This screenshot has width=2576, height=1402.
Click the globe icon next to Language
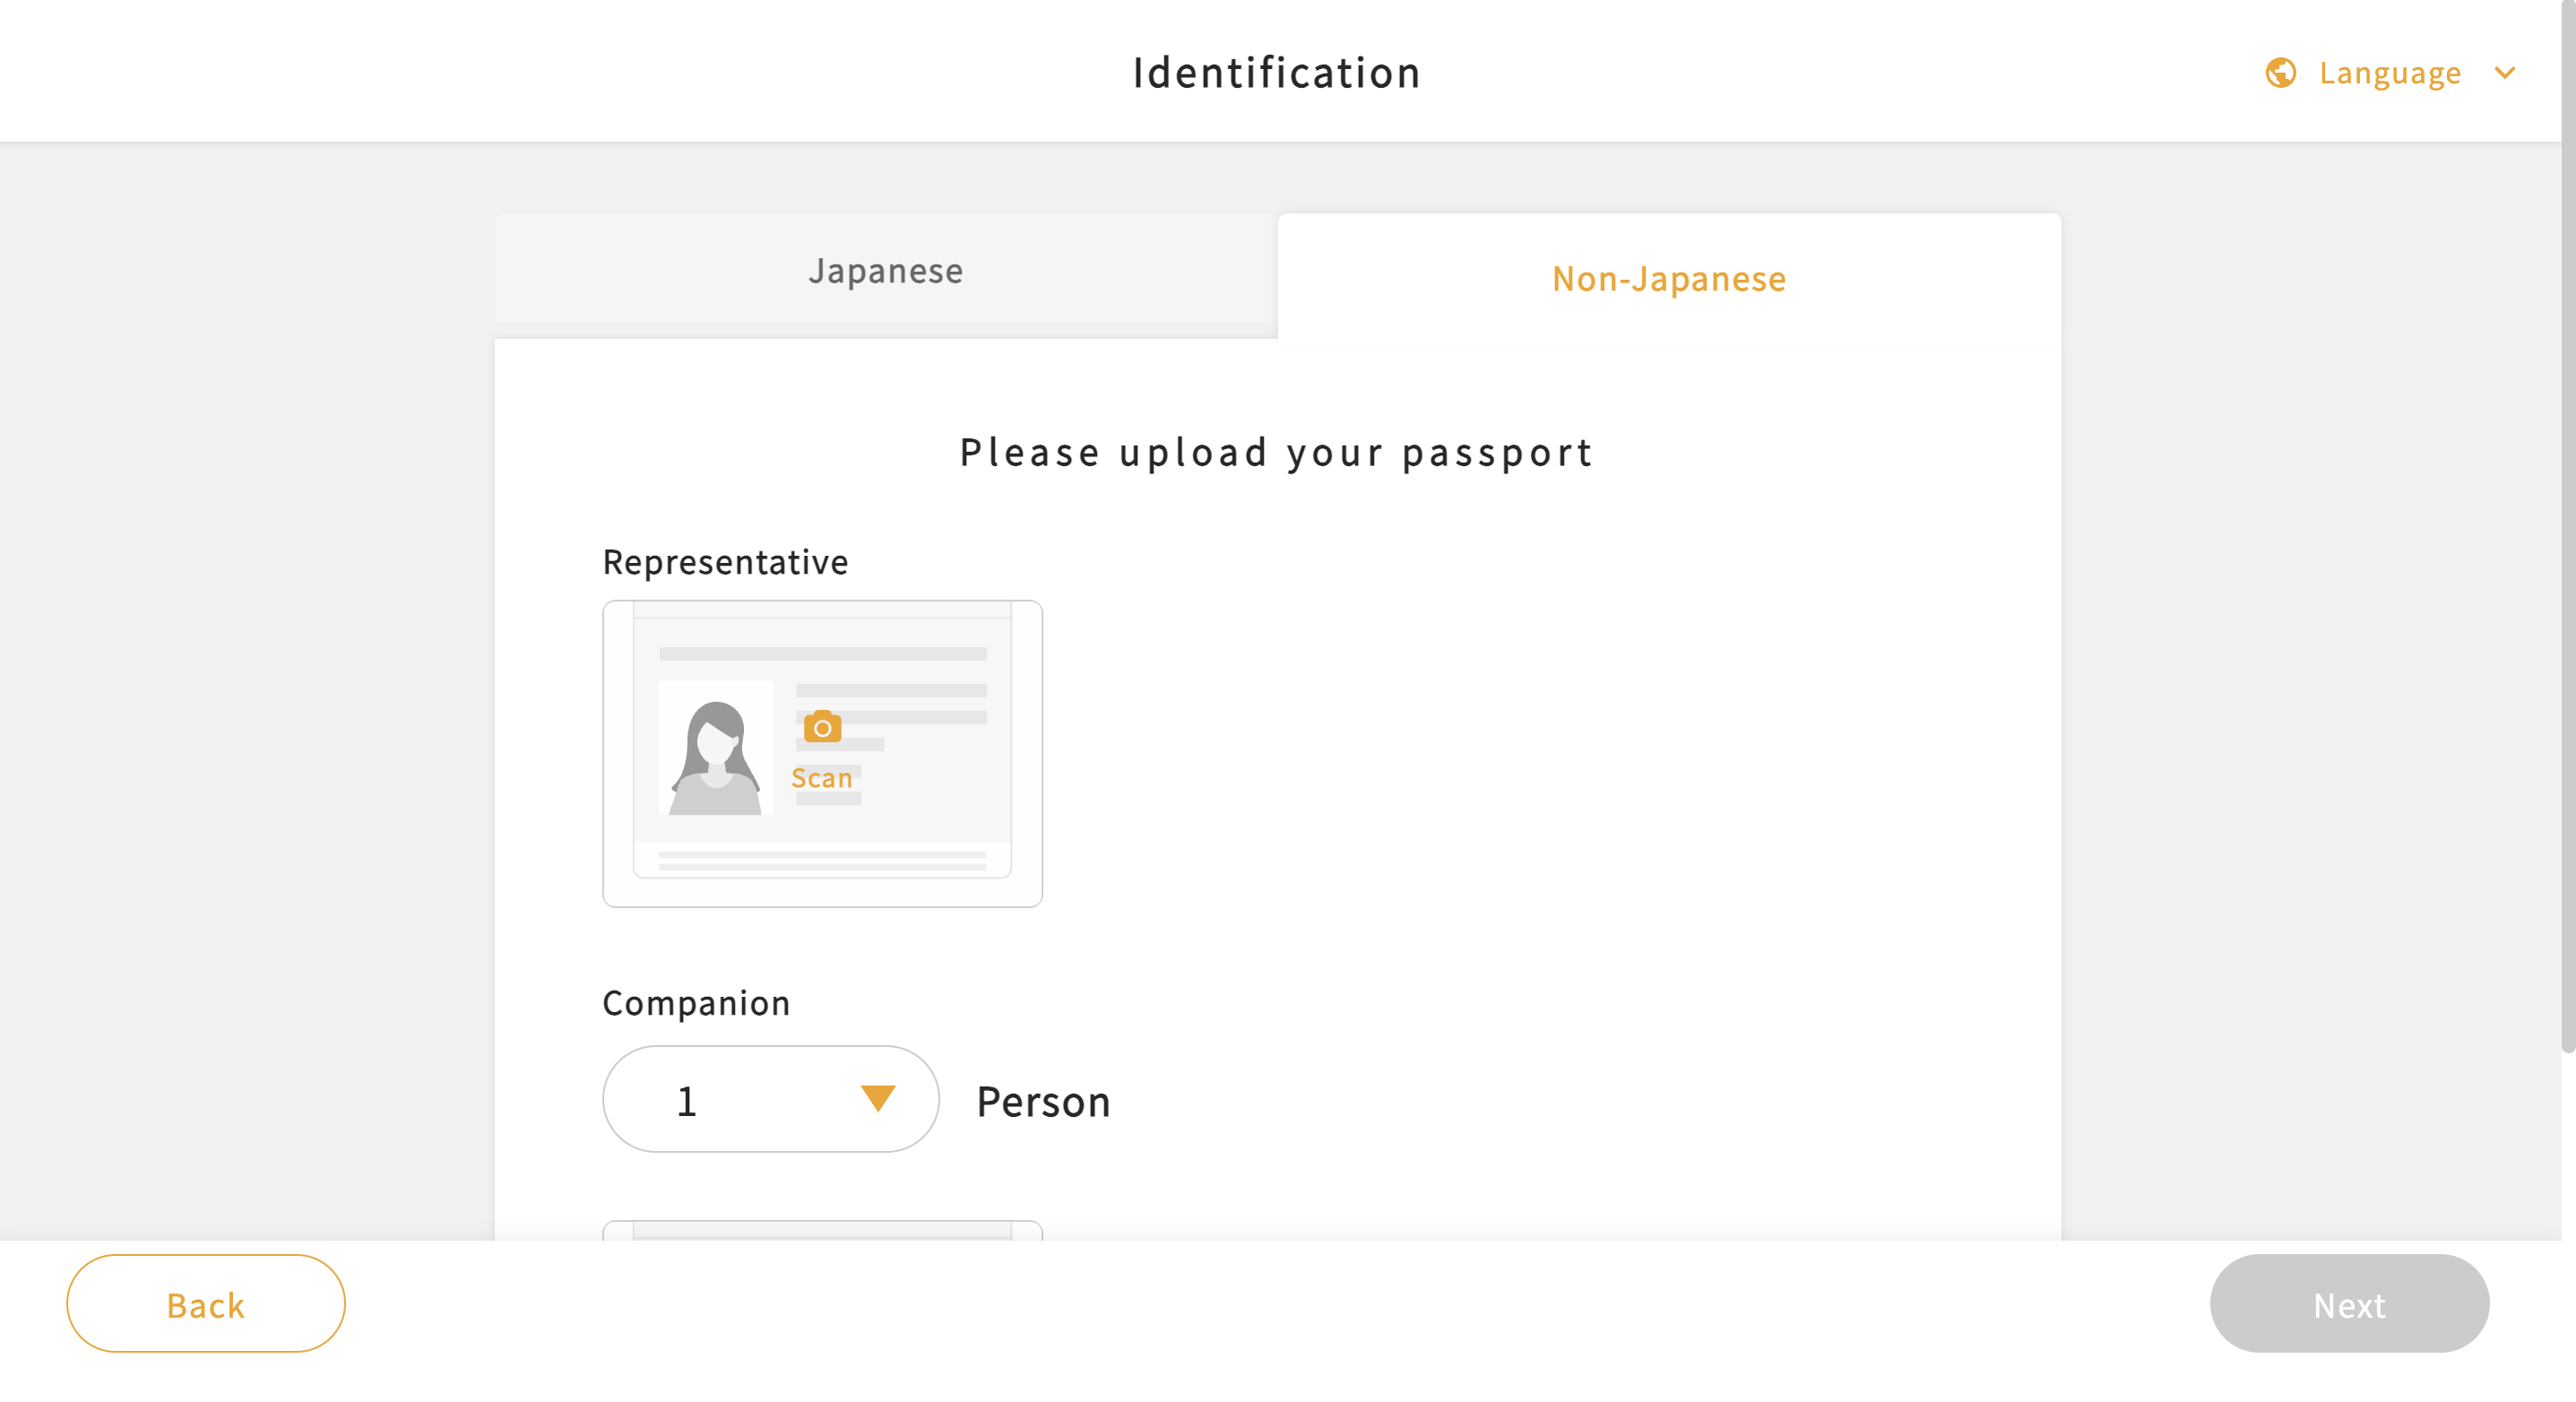click(2280, 72)
